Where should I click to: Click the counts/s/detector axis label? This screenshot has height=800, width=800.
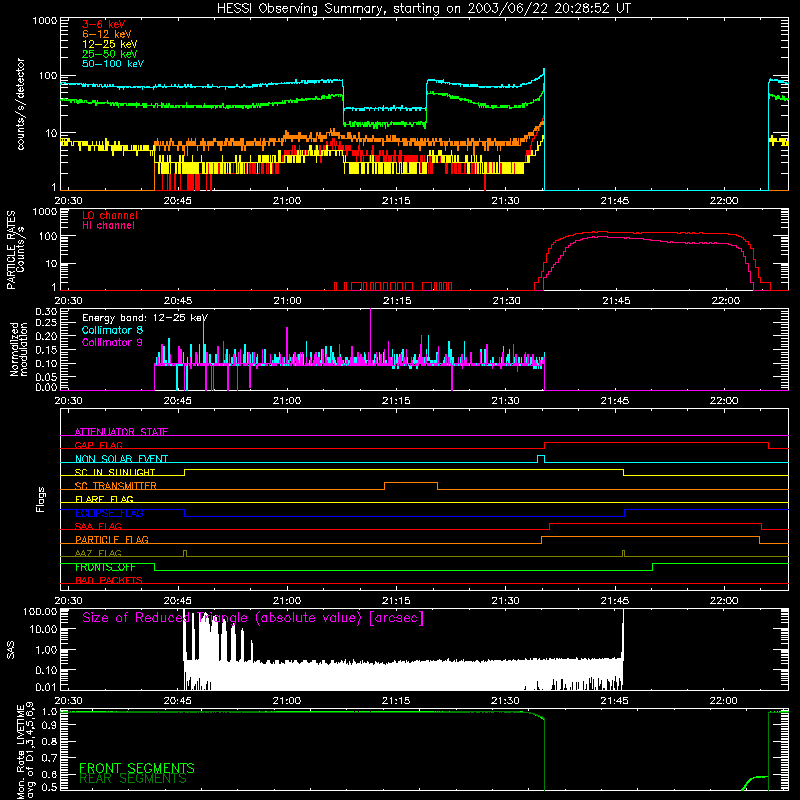21,104
